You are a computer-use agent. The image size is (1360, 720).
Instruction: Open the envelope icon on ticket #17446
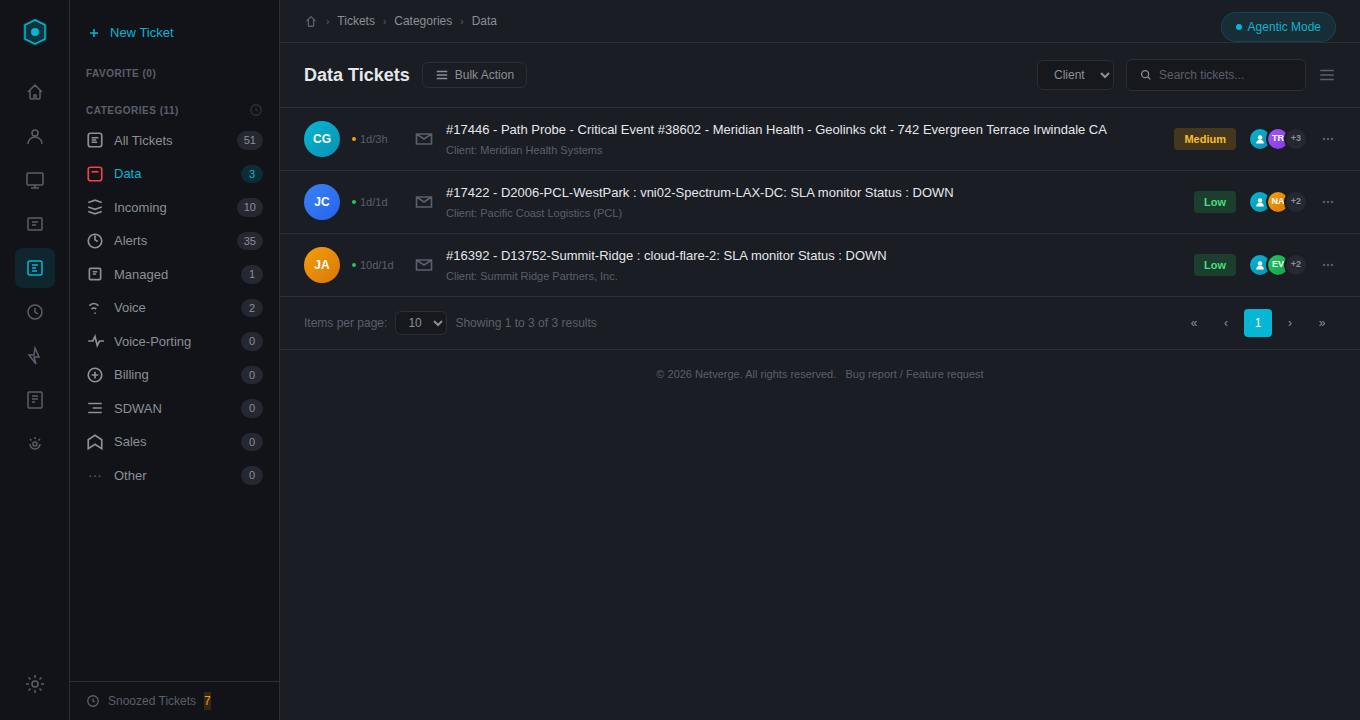pos(423,139)
